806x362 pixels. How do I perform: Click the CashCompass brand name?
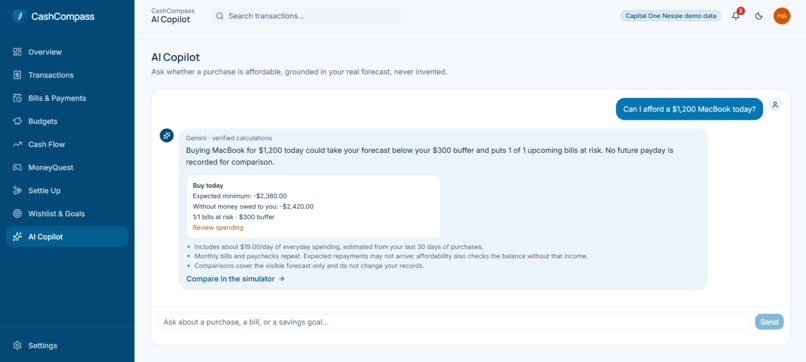(63, 16)
